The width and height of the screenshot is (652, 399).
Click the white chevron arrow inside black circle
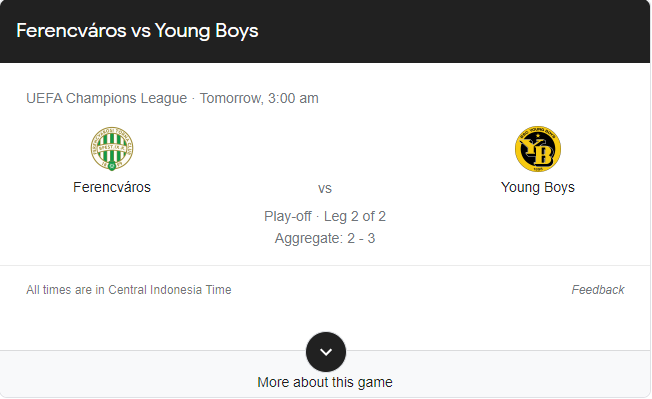[x=326, y=352]
